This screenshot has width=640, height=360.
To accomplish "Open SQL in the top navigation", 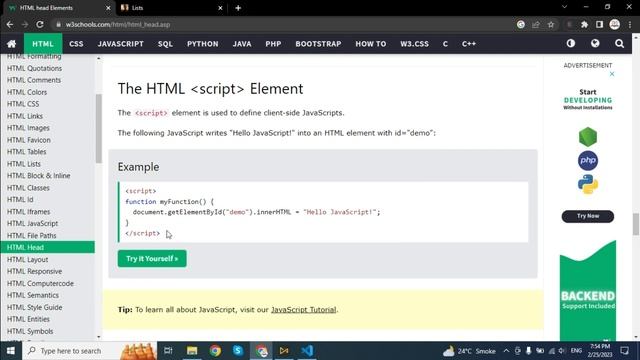I will click(165, 44).
